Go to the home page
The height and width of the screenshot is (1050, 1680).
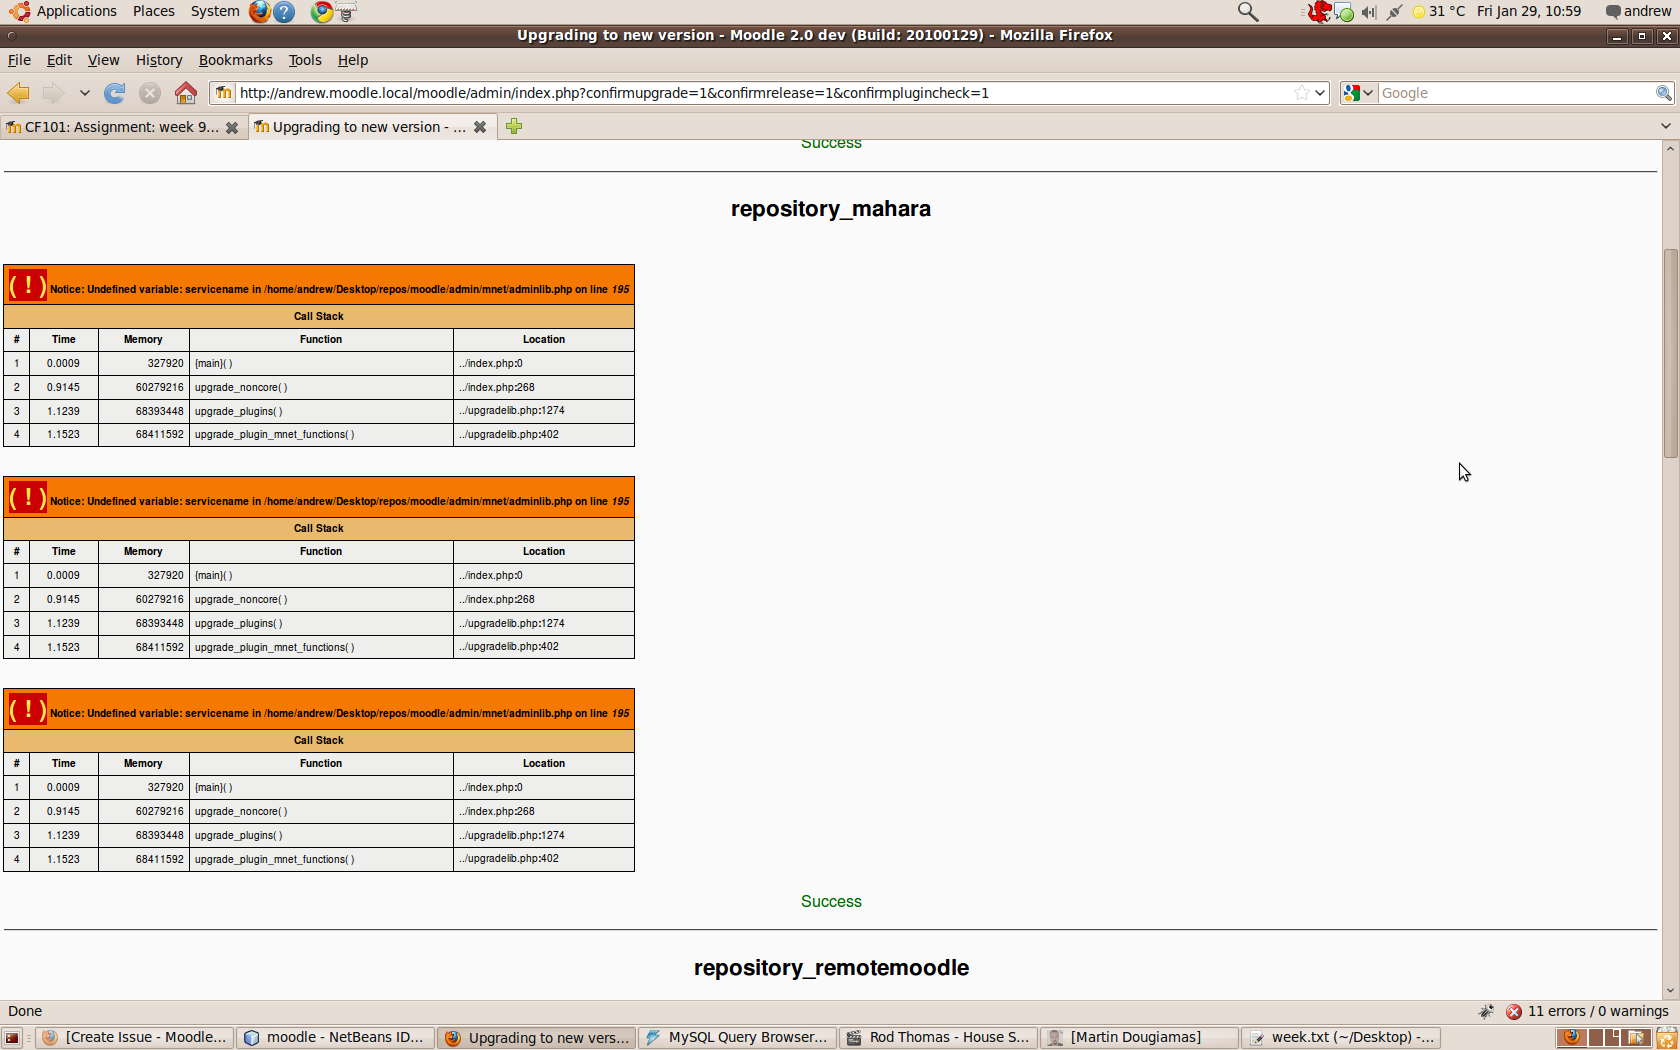click(186, 93)
